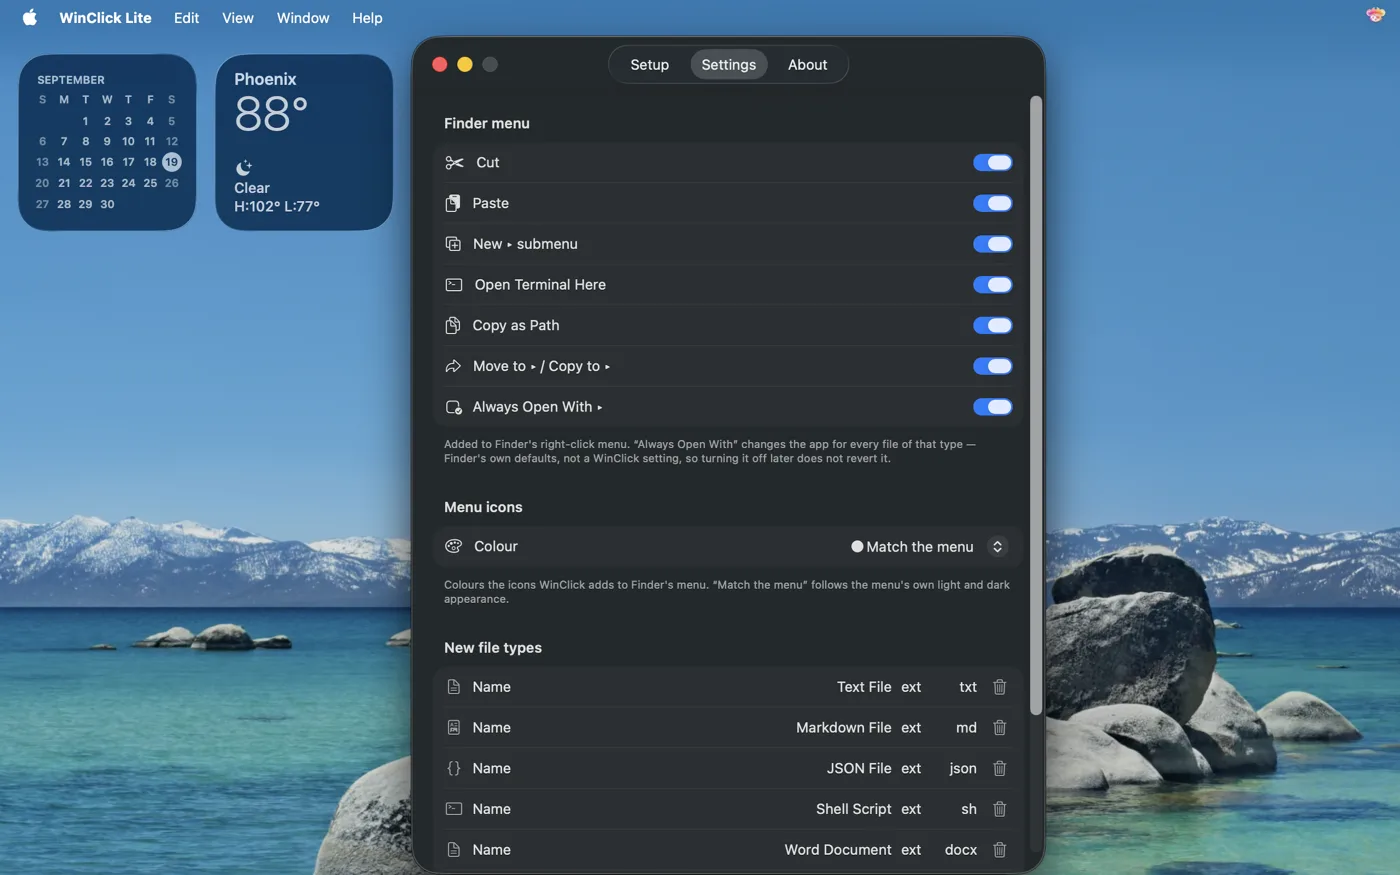Click the New submenu plus icon
Image resolution: width=1400 pixels, height=875 pixels.
click(x=453, y=244)
